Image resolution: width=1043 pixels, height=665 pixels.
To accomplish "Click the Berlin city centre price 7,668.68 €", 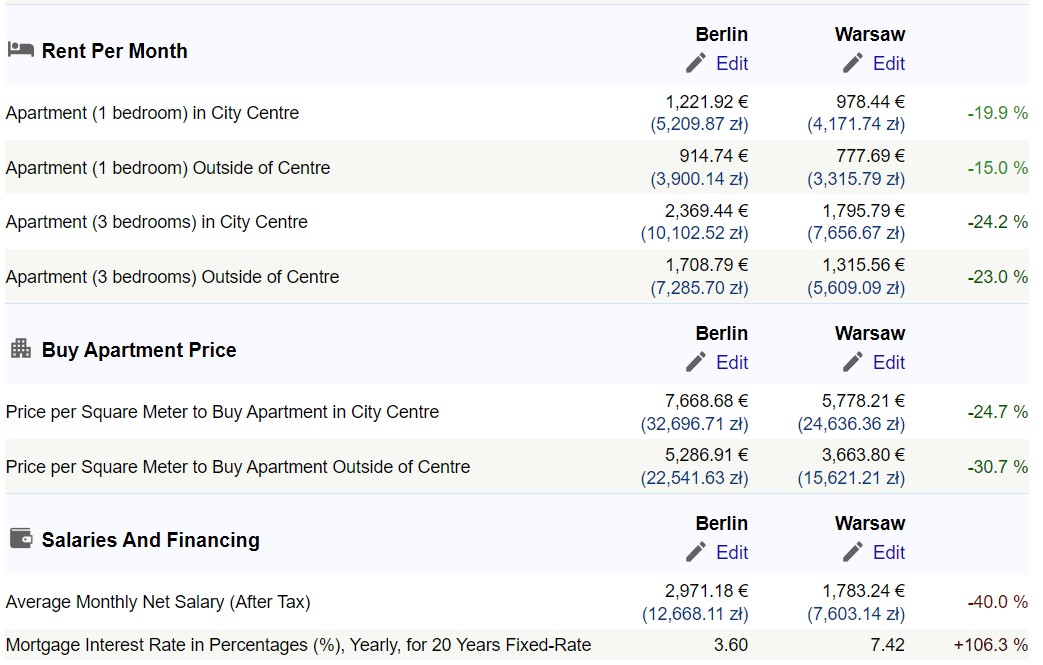I will click(706, 401).
